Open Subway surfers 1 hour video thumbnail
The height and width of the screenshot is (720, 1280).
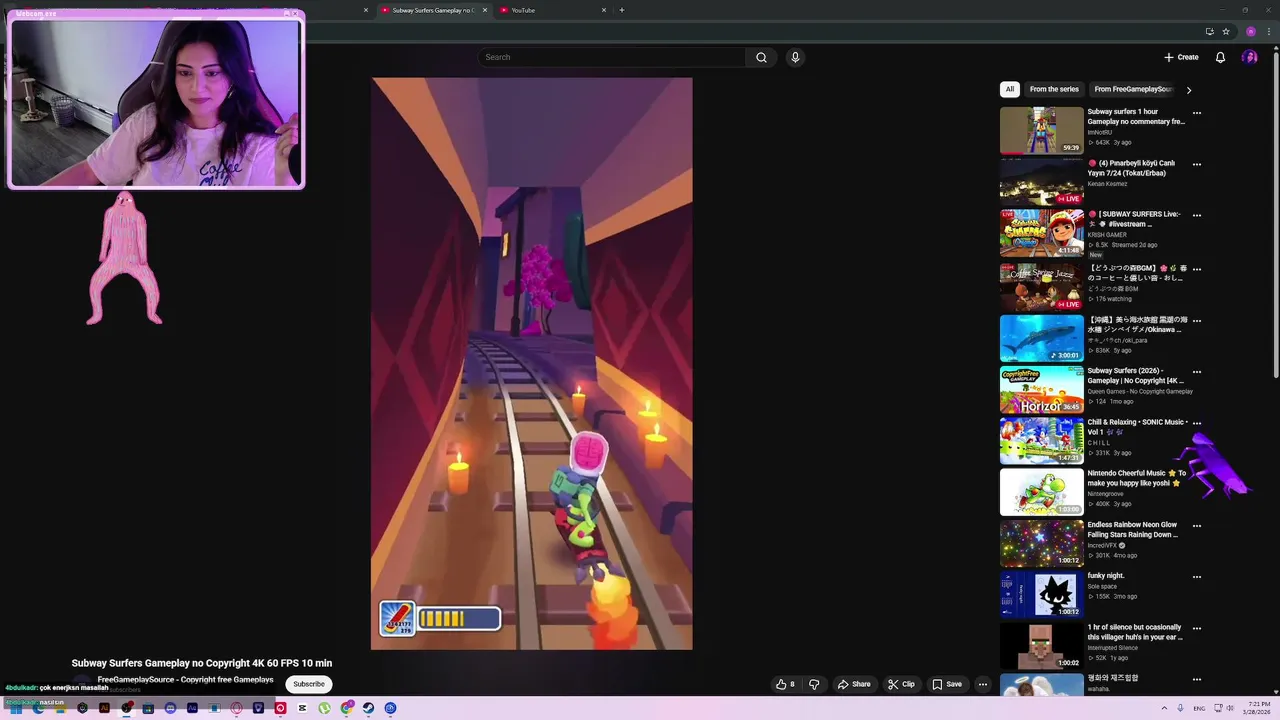coord(1042,130)
